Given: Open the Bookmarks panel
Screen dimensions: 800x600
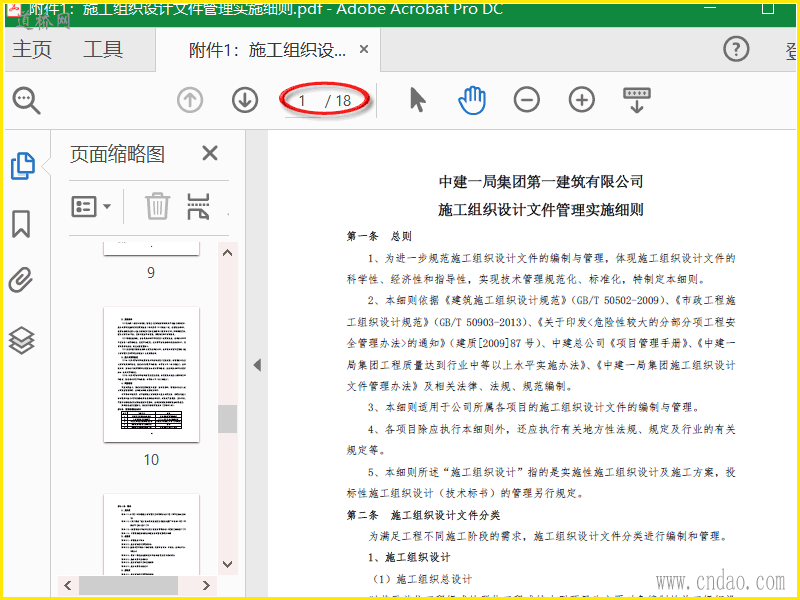Looking at the screenshot, I should (21, 224).
